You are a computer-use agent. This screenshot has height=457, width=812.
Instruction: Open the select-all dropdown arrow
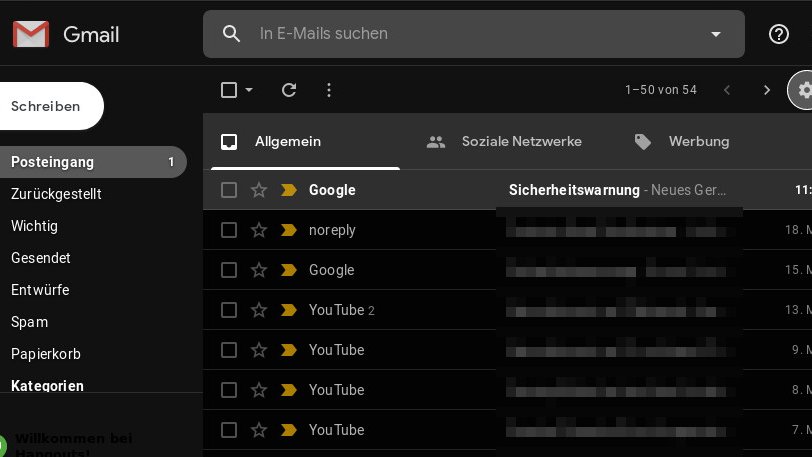[x=249, y=90]
